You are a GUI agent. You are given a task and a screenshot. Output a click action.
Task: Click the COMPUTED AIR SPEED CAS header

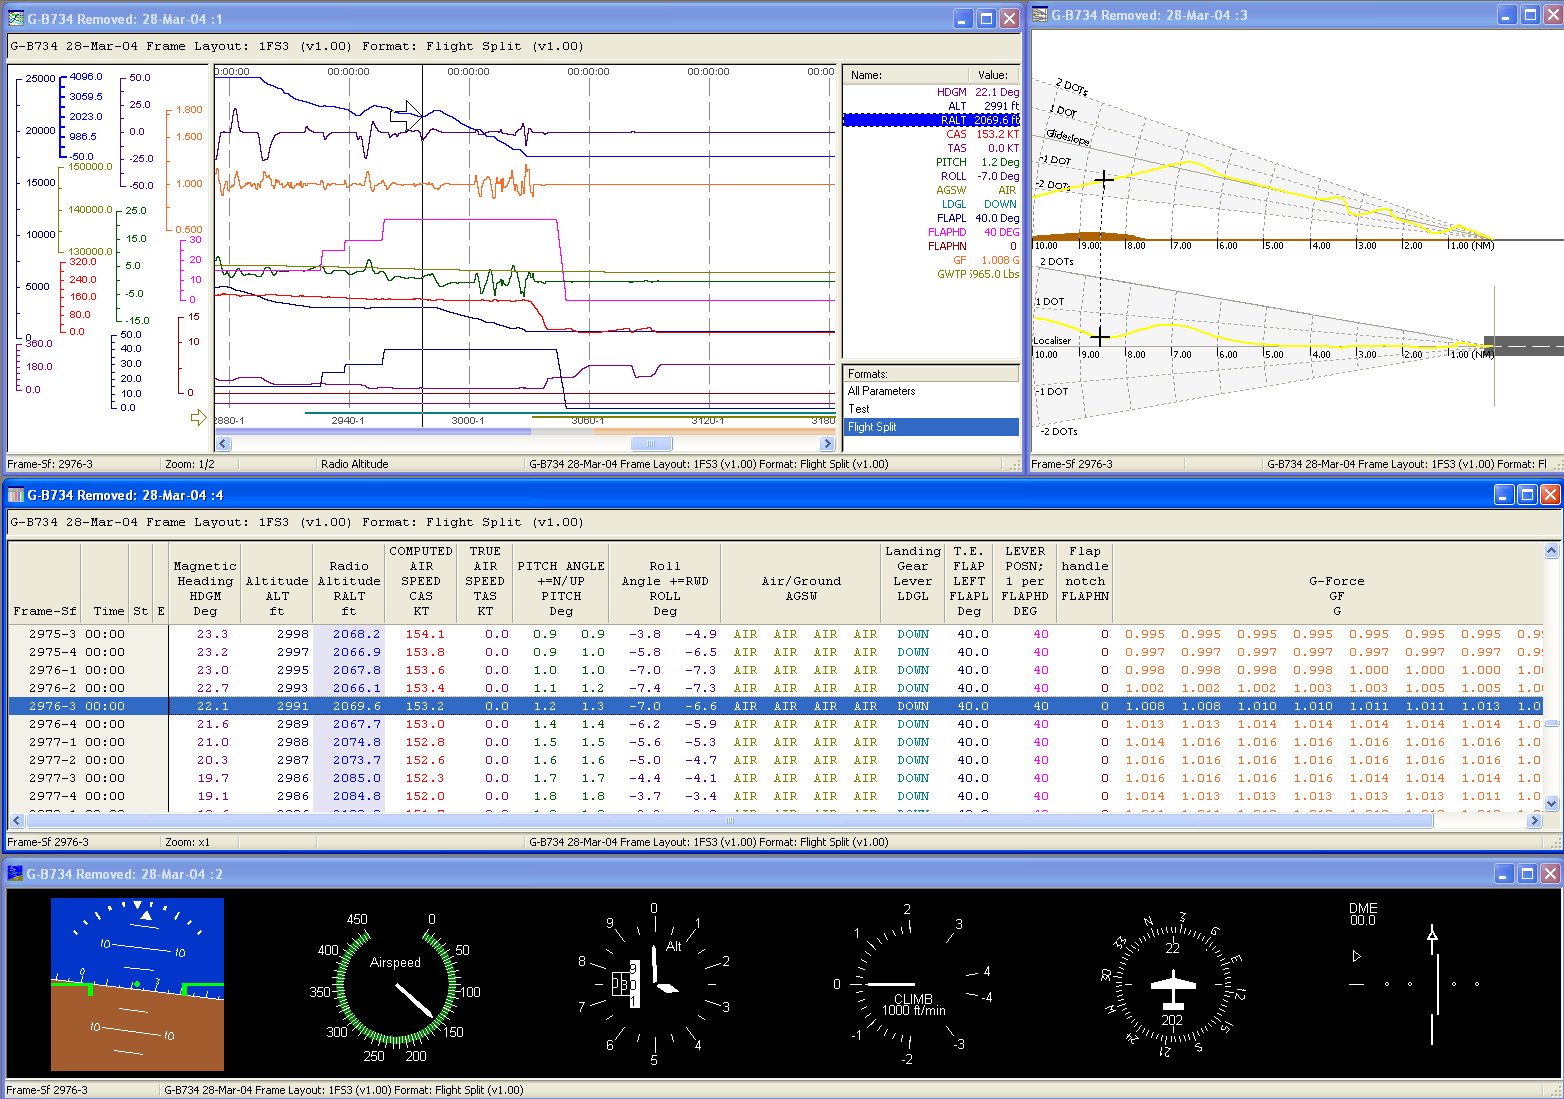[421, 582]
